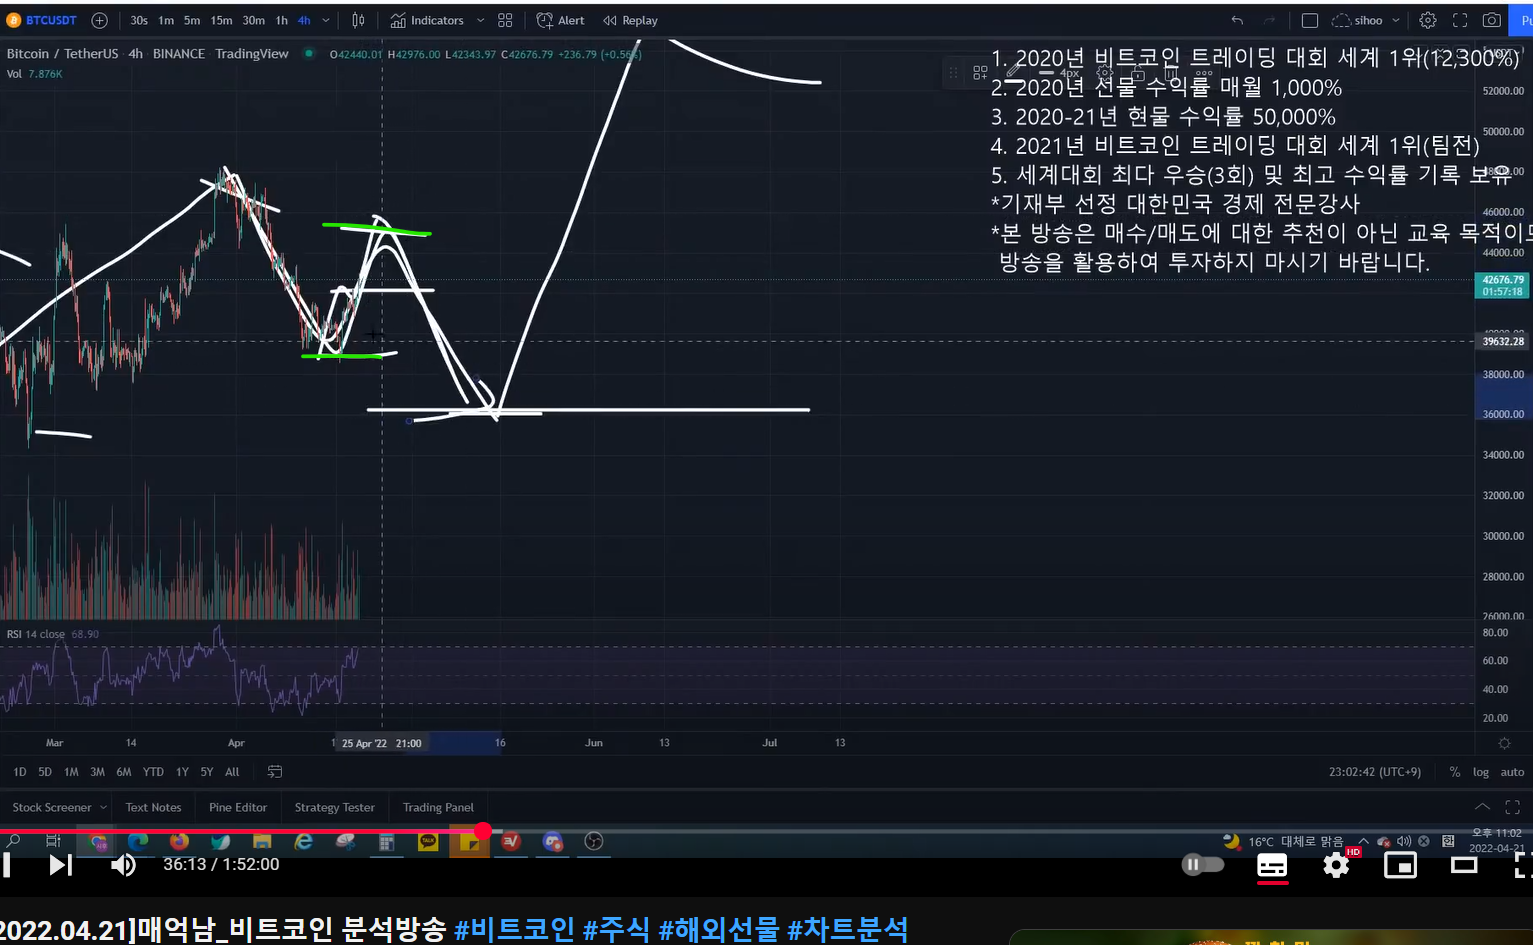Toggle percent scale mode
The height and width of the screenshot is (945, 1533).
coord(1454,772)
